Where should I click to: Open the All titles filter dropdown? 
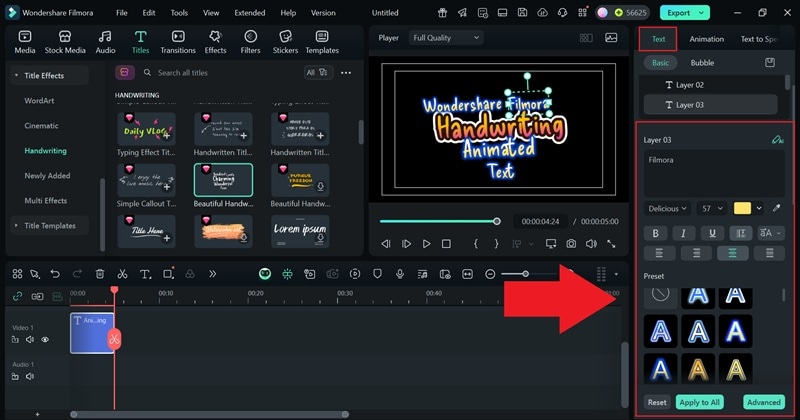(x=317, y=72)
